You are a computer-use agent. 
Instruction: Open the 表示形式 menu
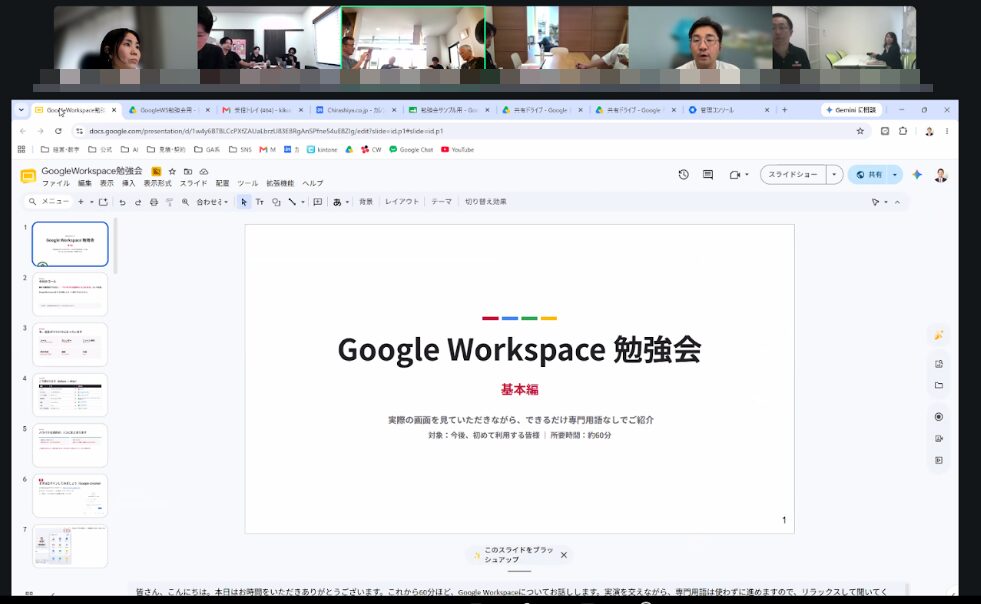158,183
